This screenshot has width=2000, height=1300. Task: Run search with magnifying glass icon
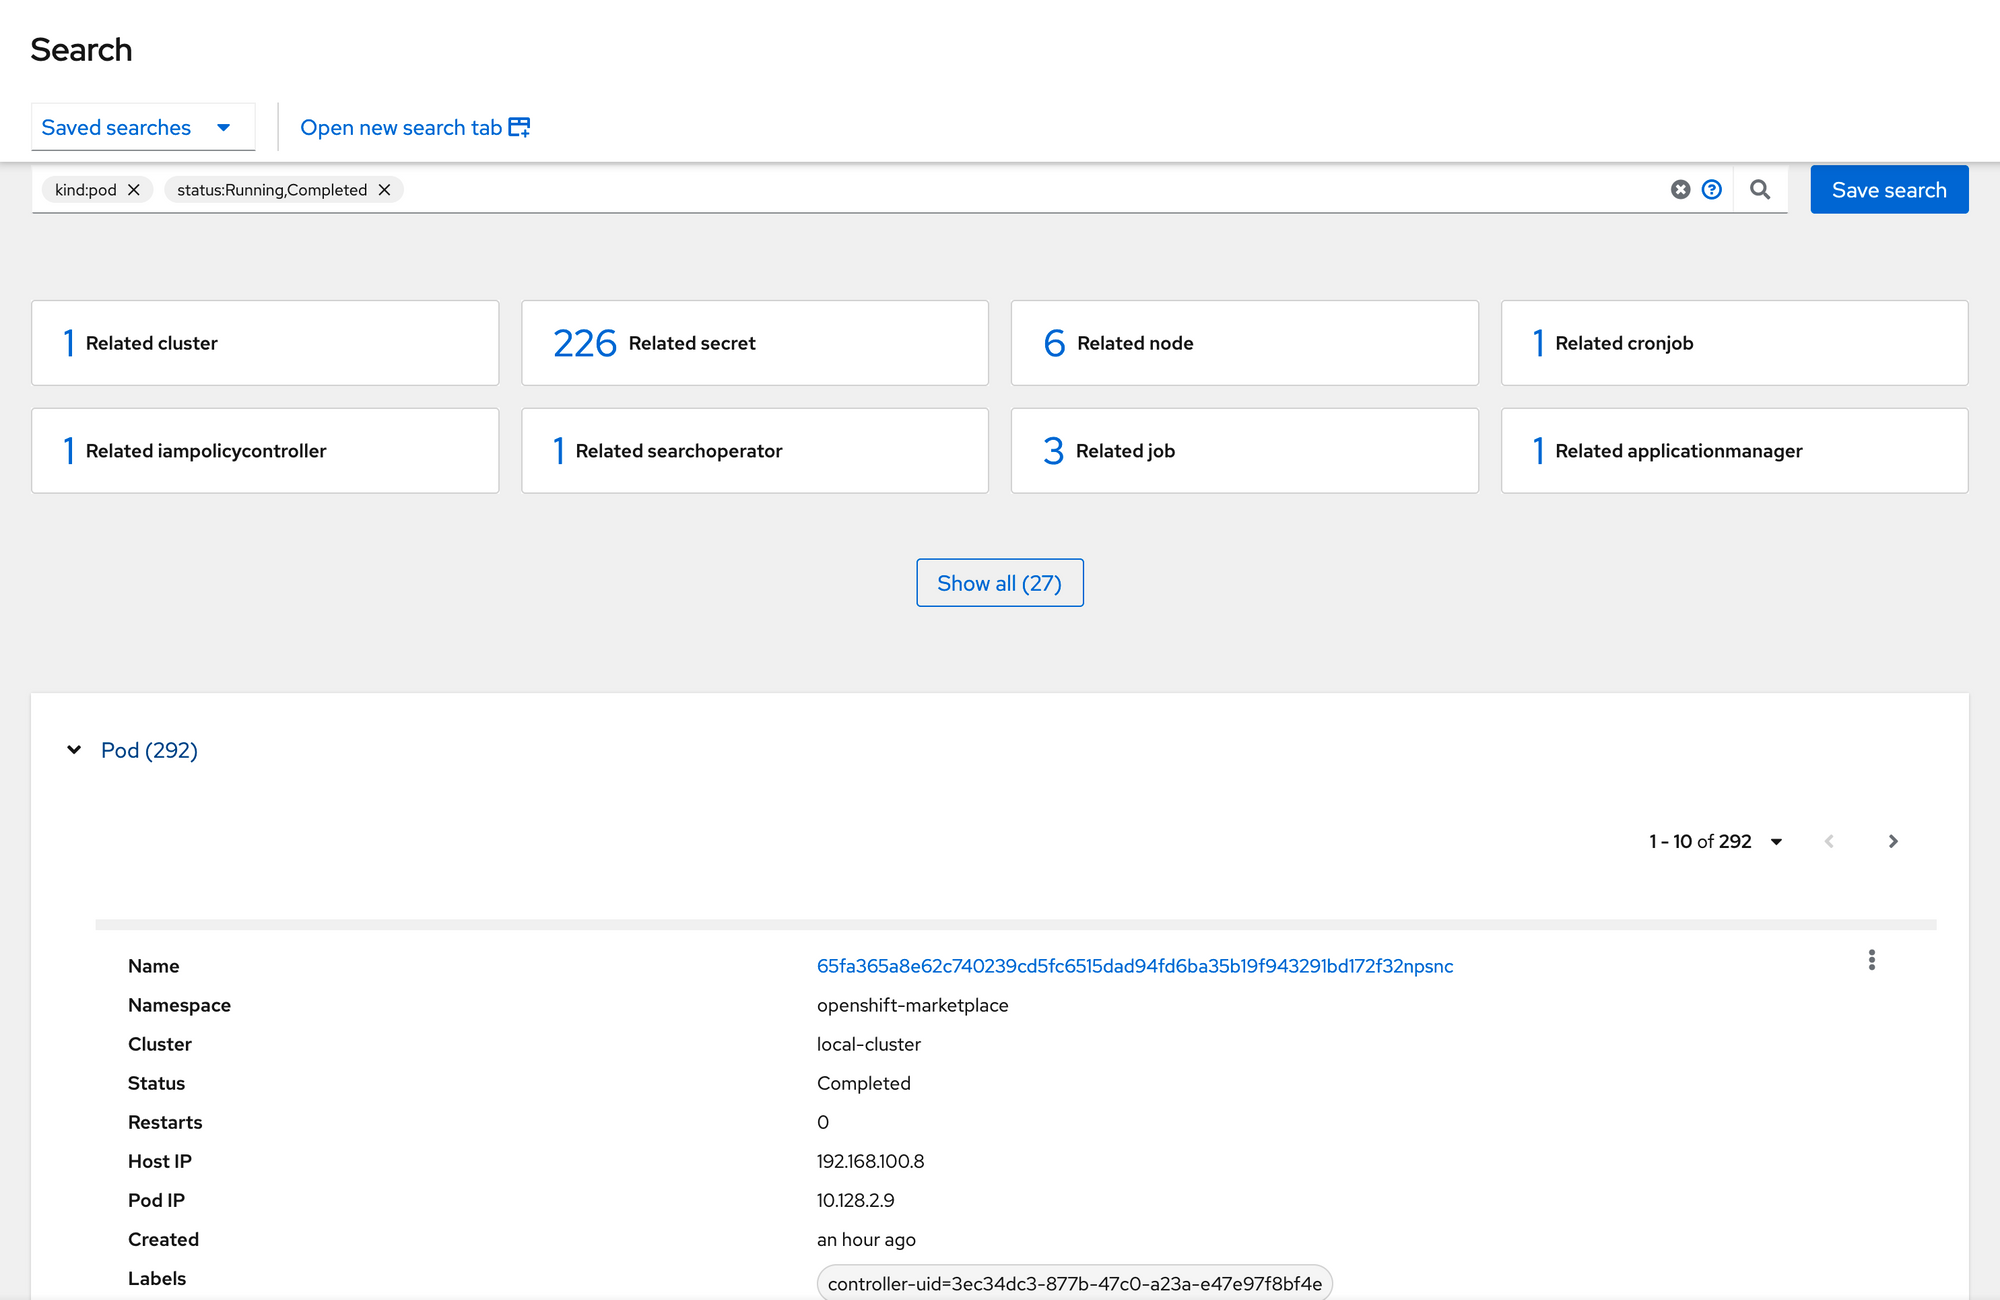click(x=1760, y=190)
